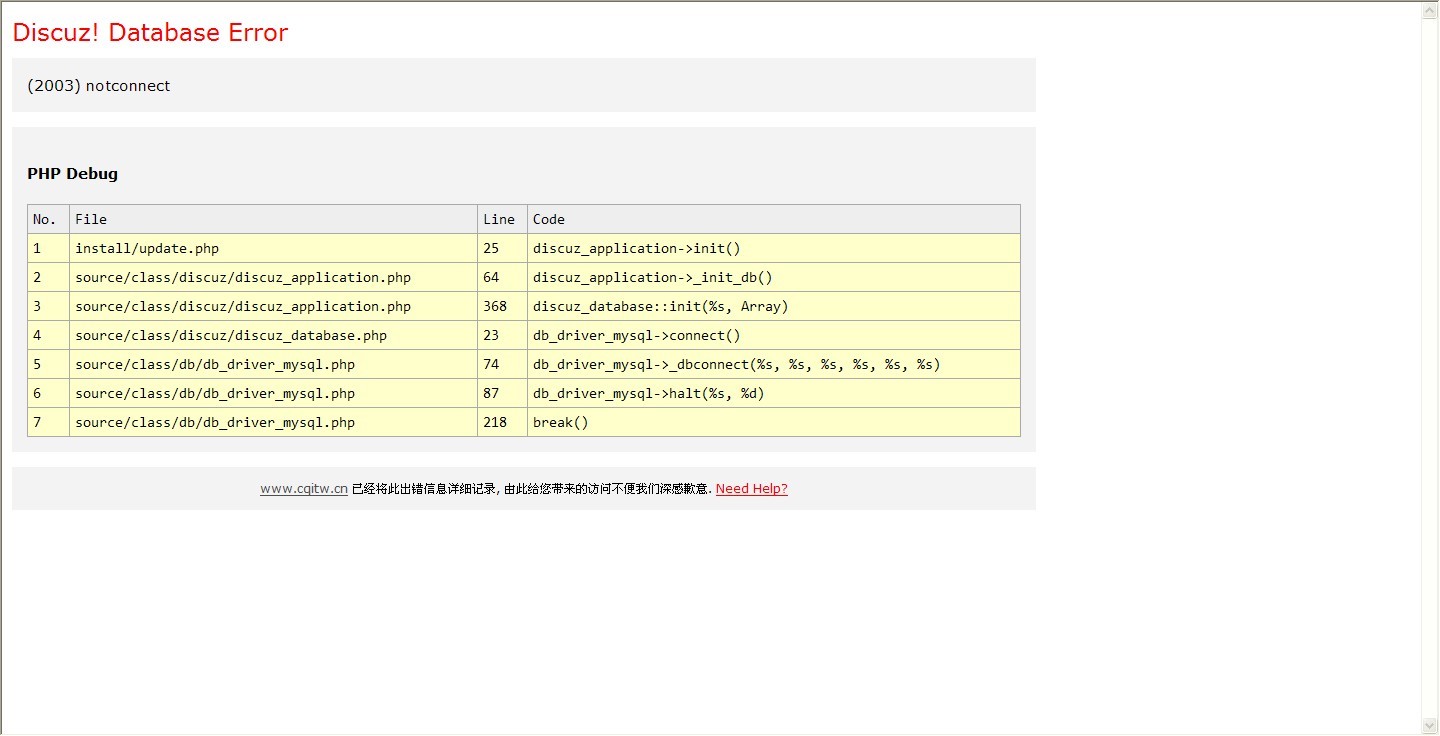Select line number 25 cell
Screen dimensions: 1440x736
[x=502, y=248]
